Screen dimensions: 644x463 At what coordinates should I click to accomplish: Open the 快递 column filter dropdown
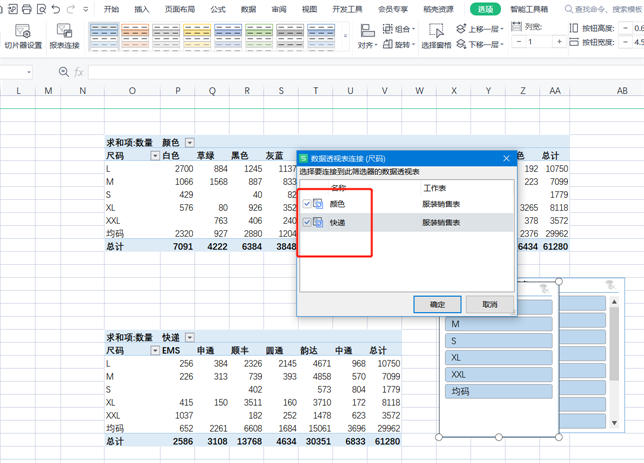(x=189, y=338)
